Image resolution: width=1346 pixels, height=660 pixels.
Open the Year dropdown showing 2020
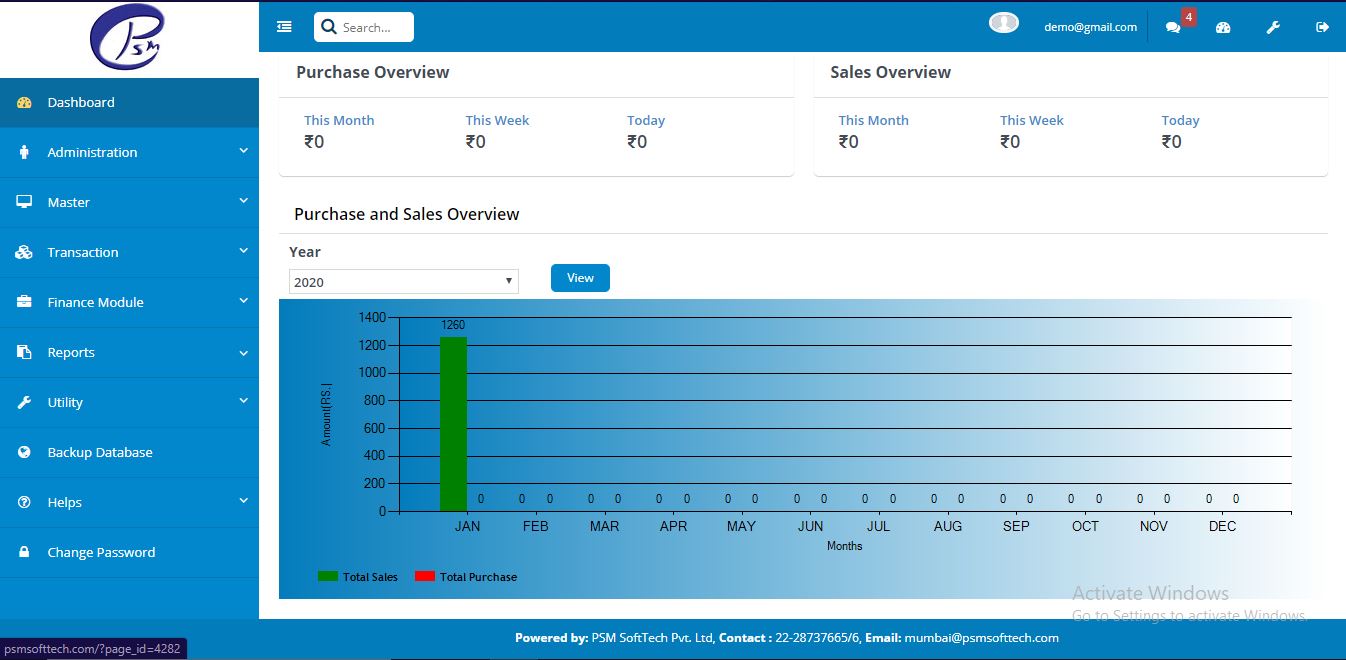tap(404, 282)
